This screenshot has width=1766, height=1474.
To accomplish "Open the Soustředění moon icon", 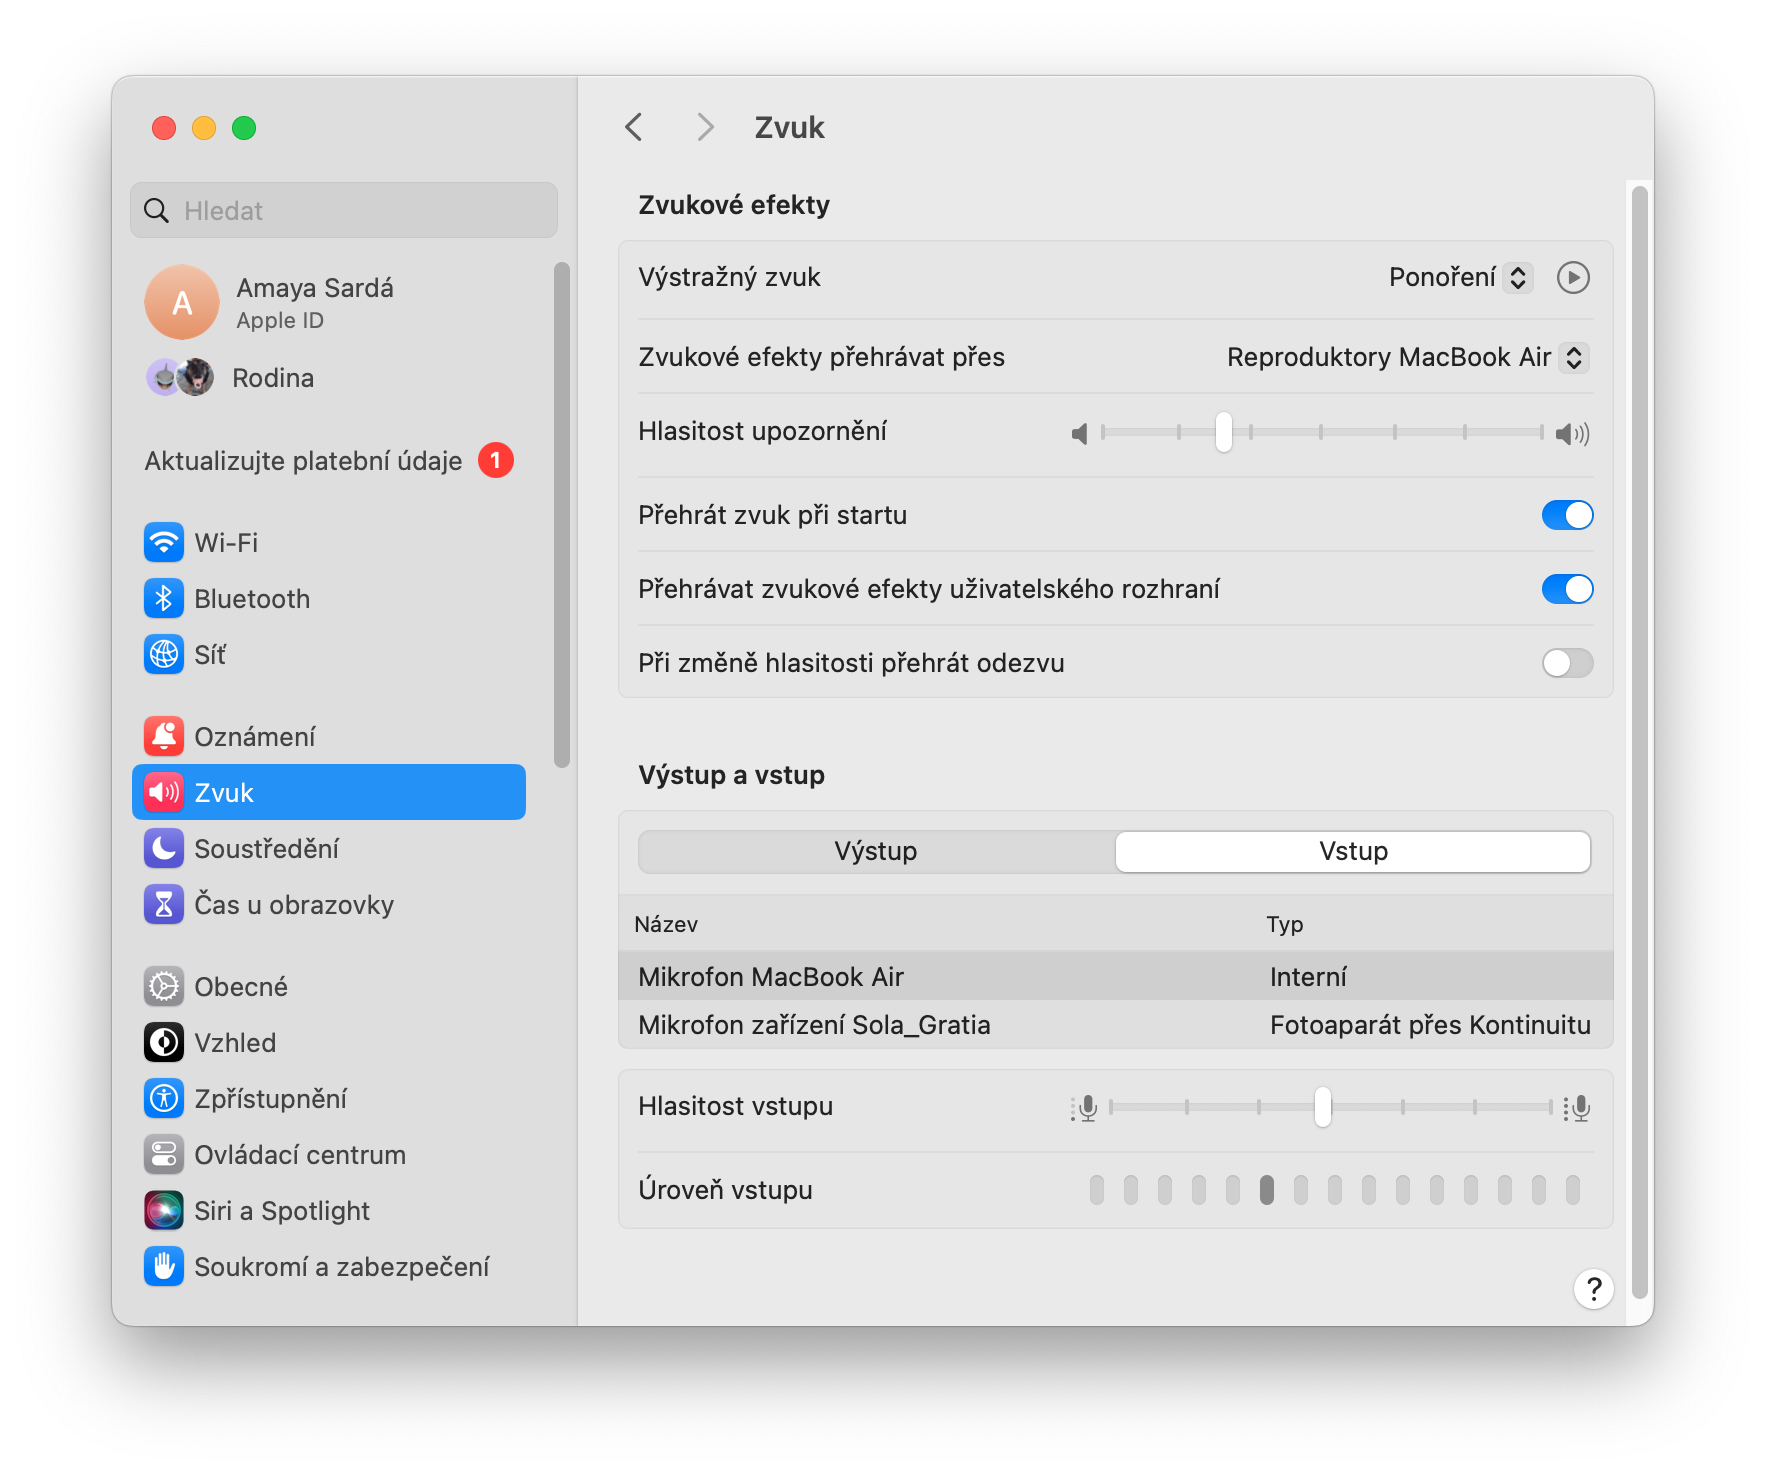I will coord(164,849).
